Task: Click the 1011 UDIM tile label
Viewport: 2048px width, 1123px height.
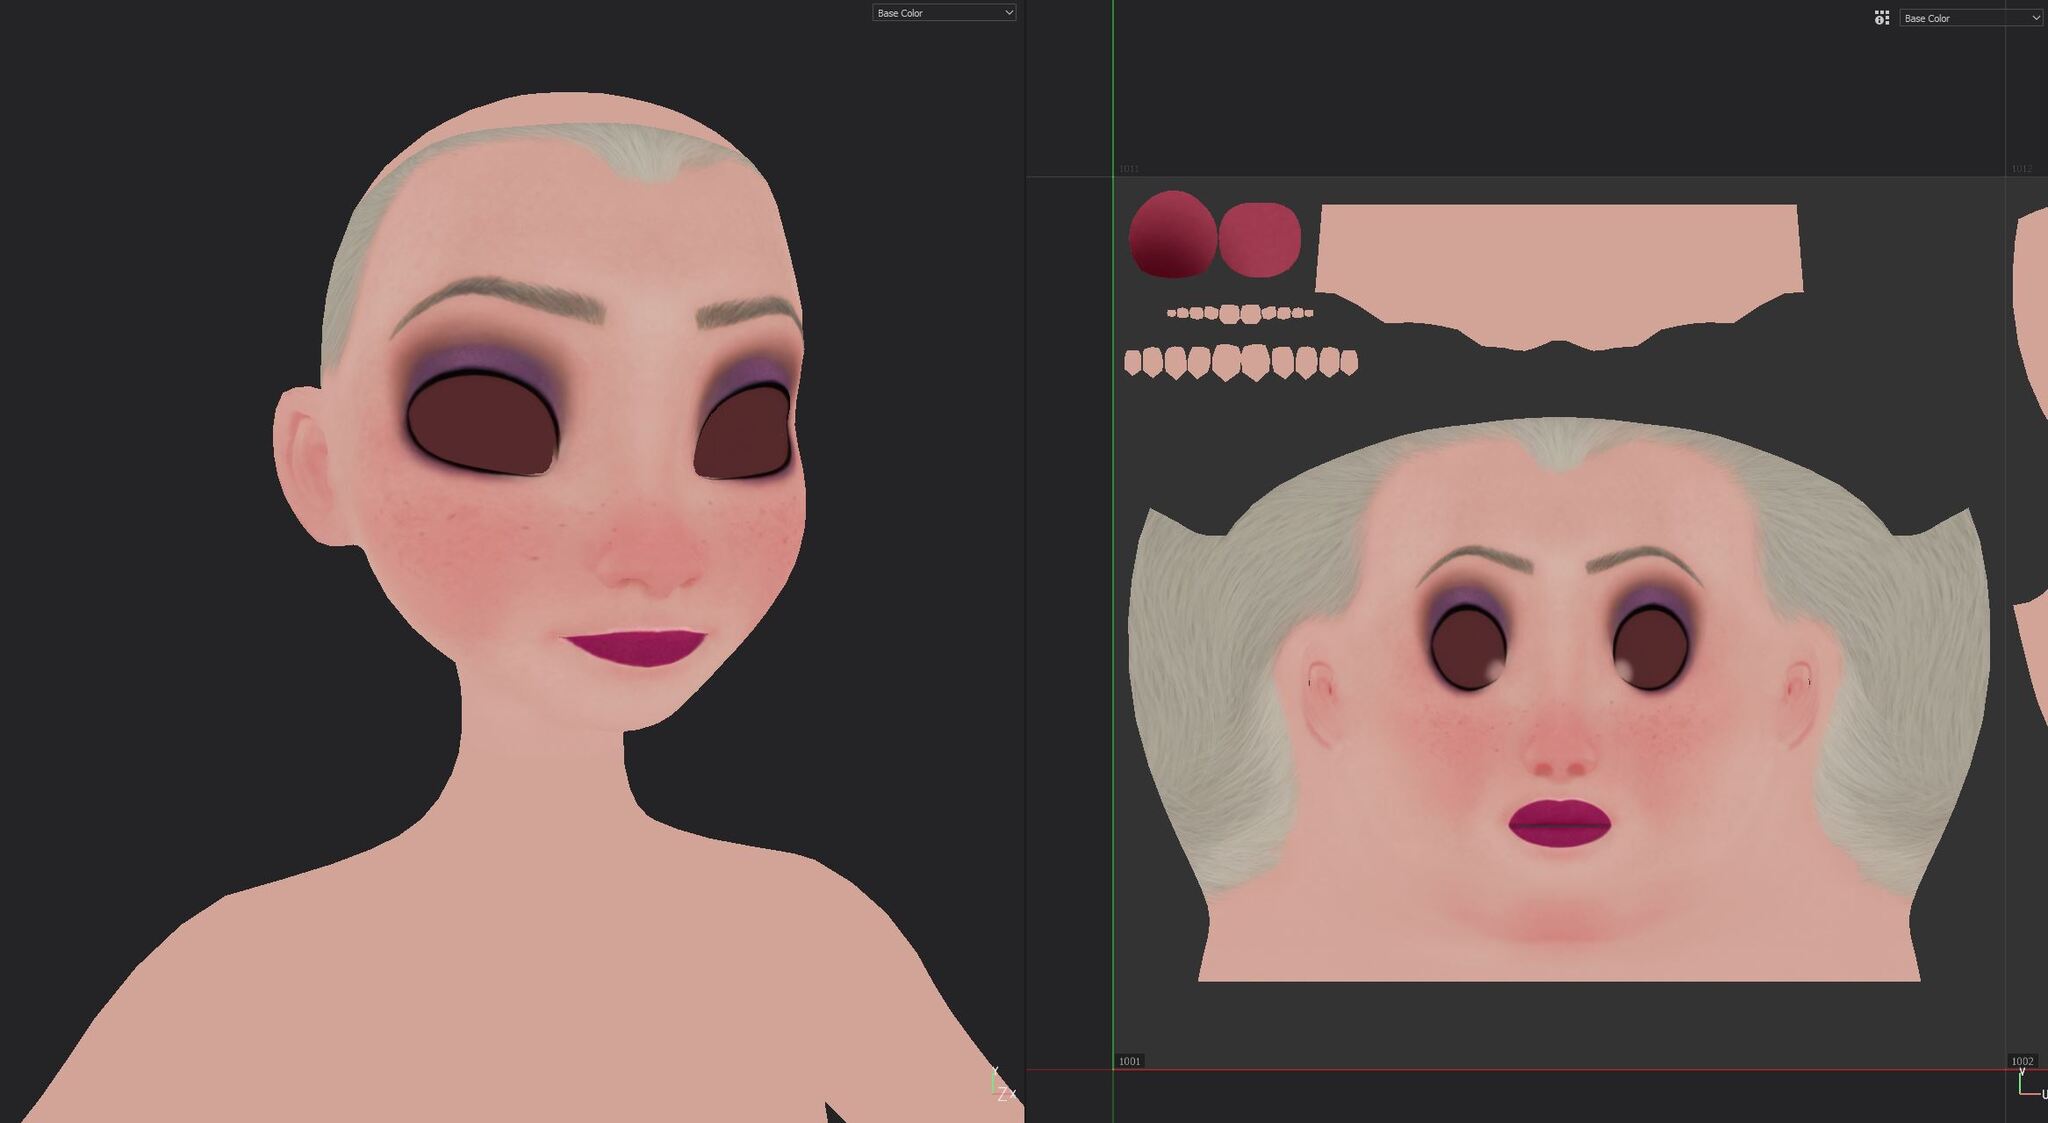Action: [x=1128, y=169]
